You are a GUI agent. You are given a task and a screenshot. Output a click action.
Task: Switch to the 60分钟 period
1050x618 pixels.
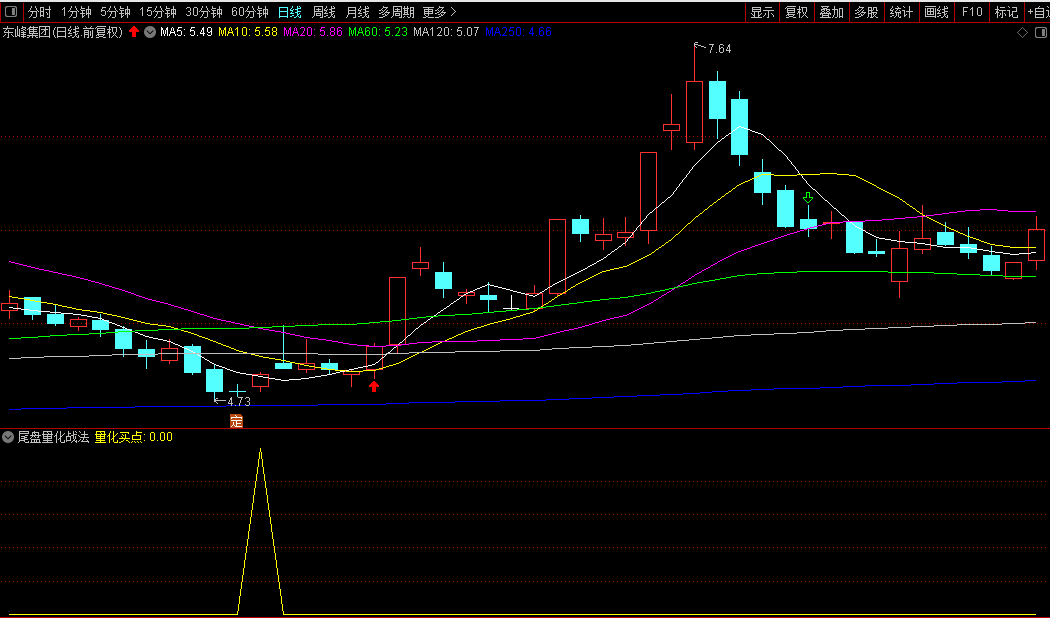tap(250, 12)
